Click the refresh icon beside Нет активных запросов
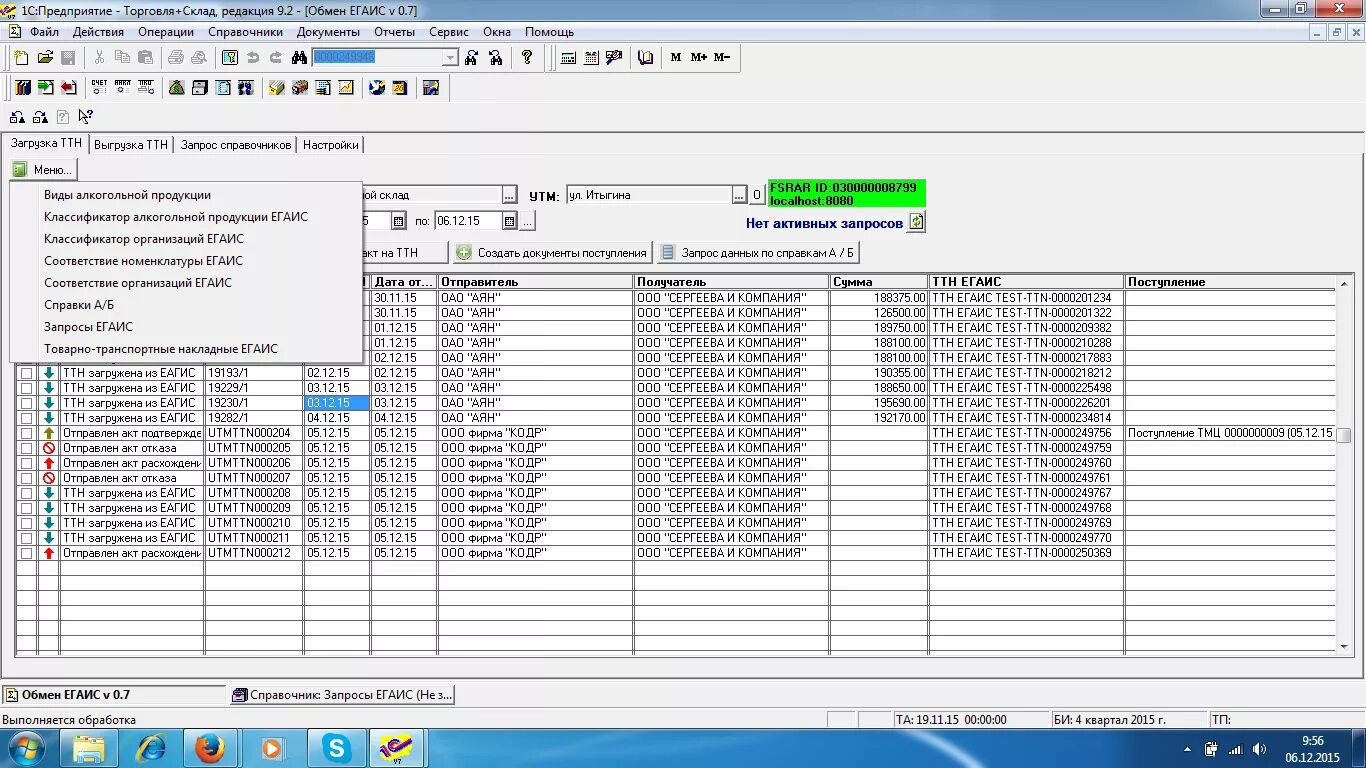This screenshot has width=1366, height=768. (x=916, y=222)
